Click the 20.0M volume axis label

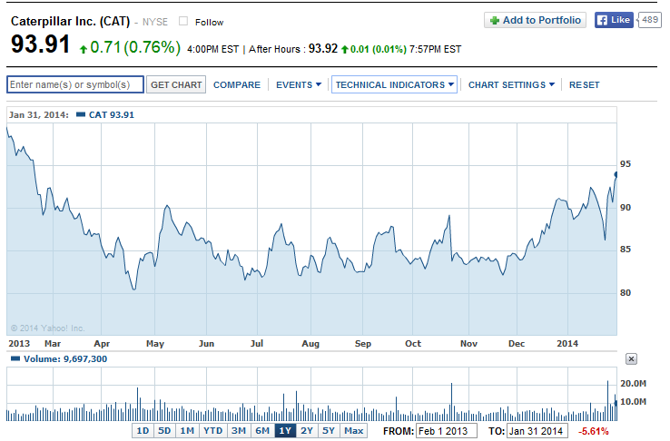click(633, 383)
